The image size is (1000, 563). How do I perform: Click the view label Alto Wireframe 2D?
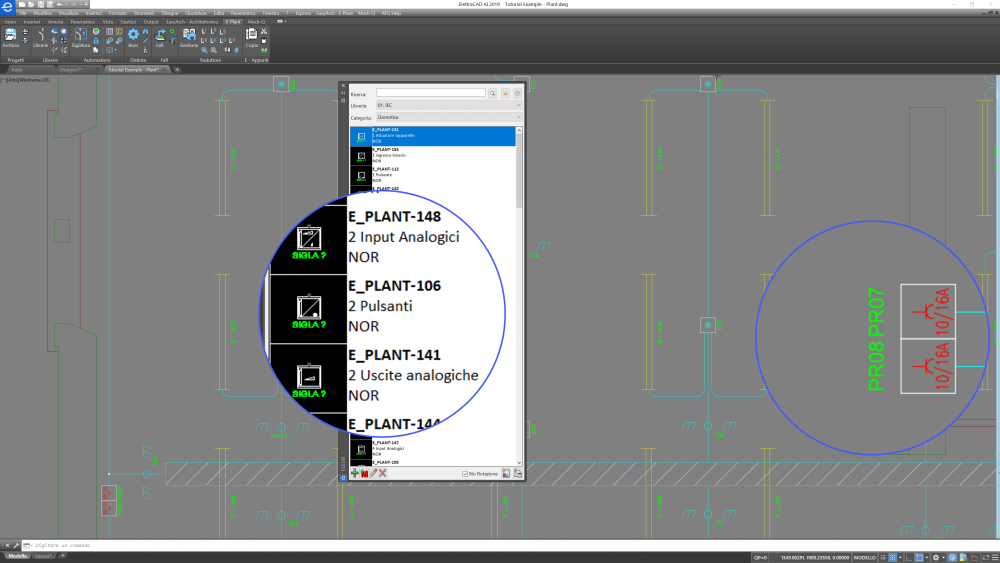pos(26,80)
